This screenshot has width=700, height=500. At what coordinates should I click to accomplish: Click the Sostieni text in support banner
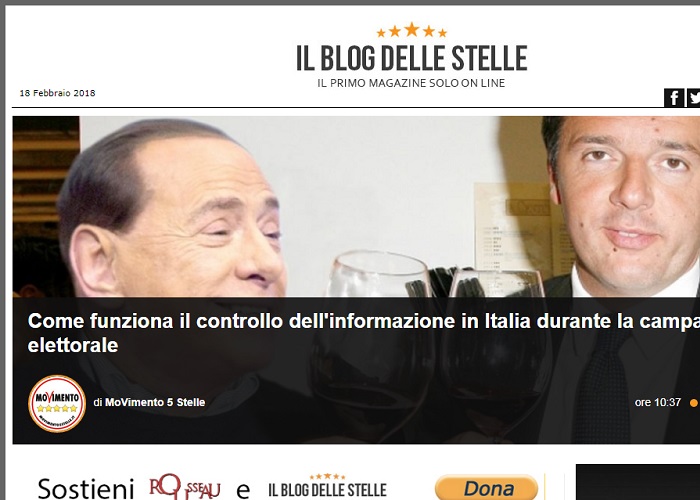[x=86, y=489]
